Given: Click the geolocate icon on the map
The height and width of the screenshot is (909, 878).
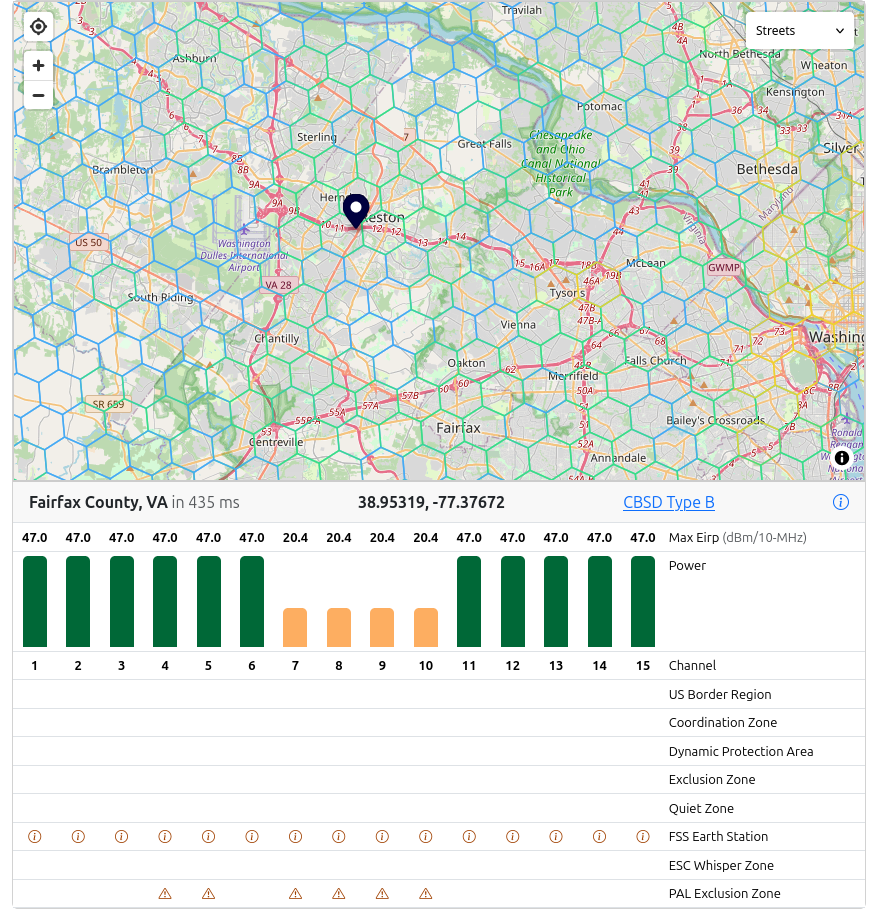Looking at the screenshot, I should [x=38, y=26].
